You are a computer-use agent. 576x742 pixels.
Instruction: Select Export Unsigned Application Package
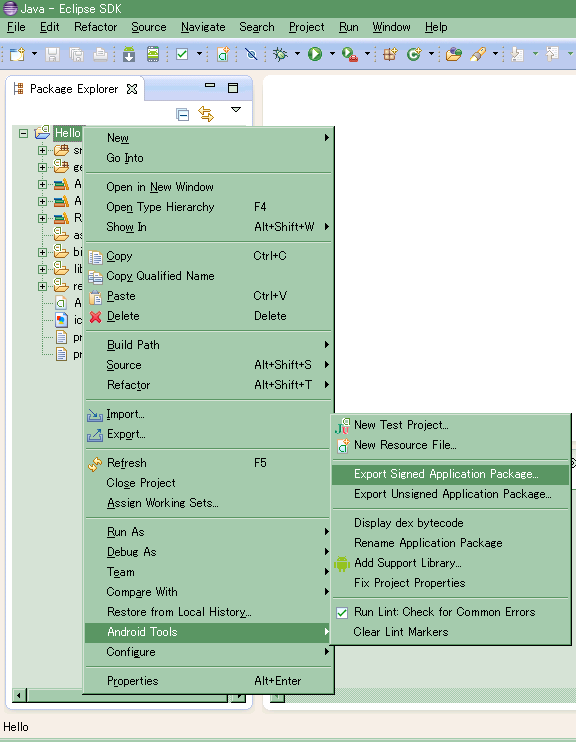click(451, 494)
